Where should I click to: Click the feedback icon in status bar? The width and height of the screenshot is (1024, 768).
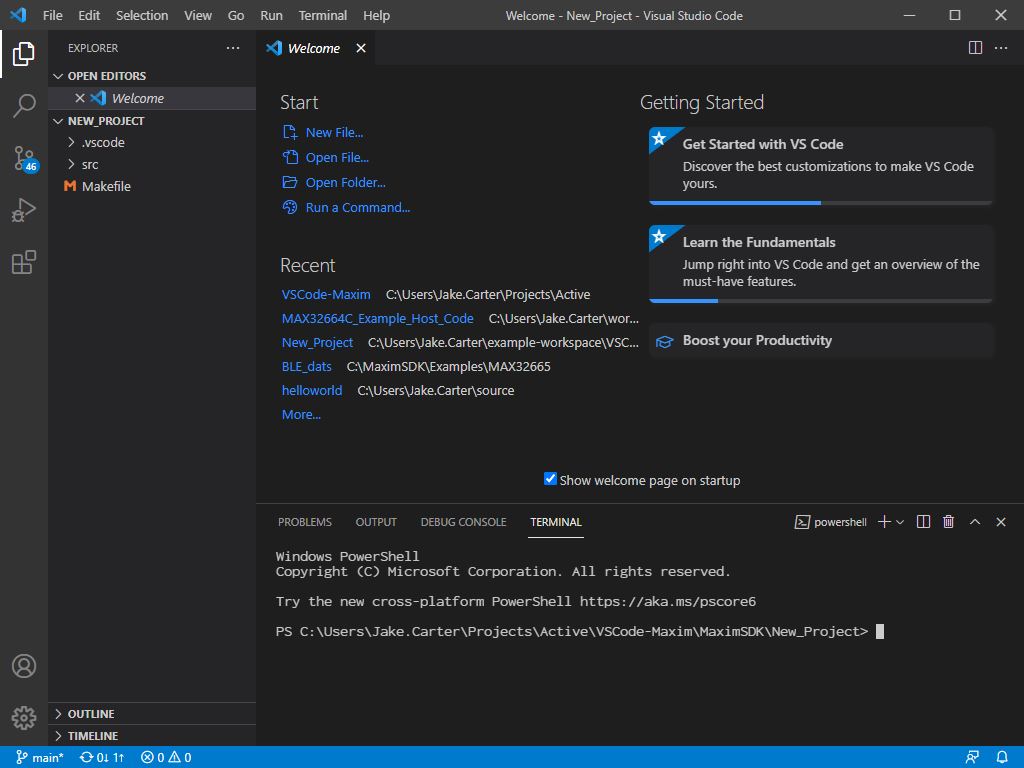pyautogui.click(x=972, y=758)
